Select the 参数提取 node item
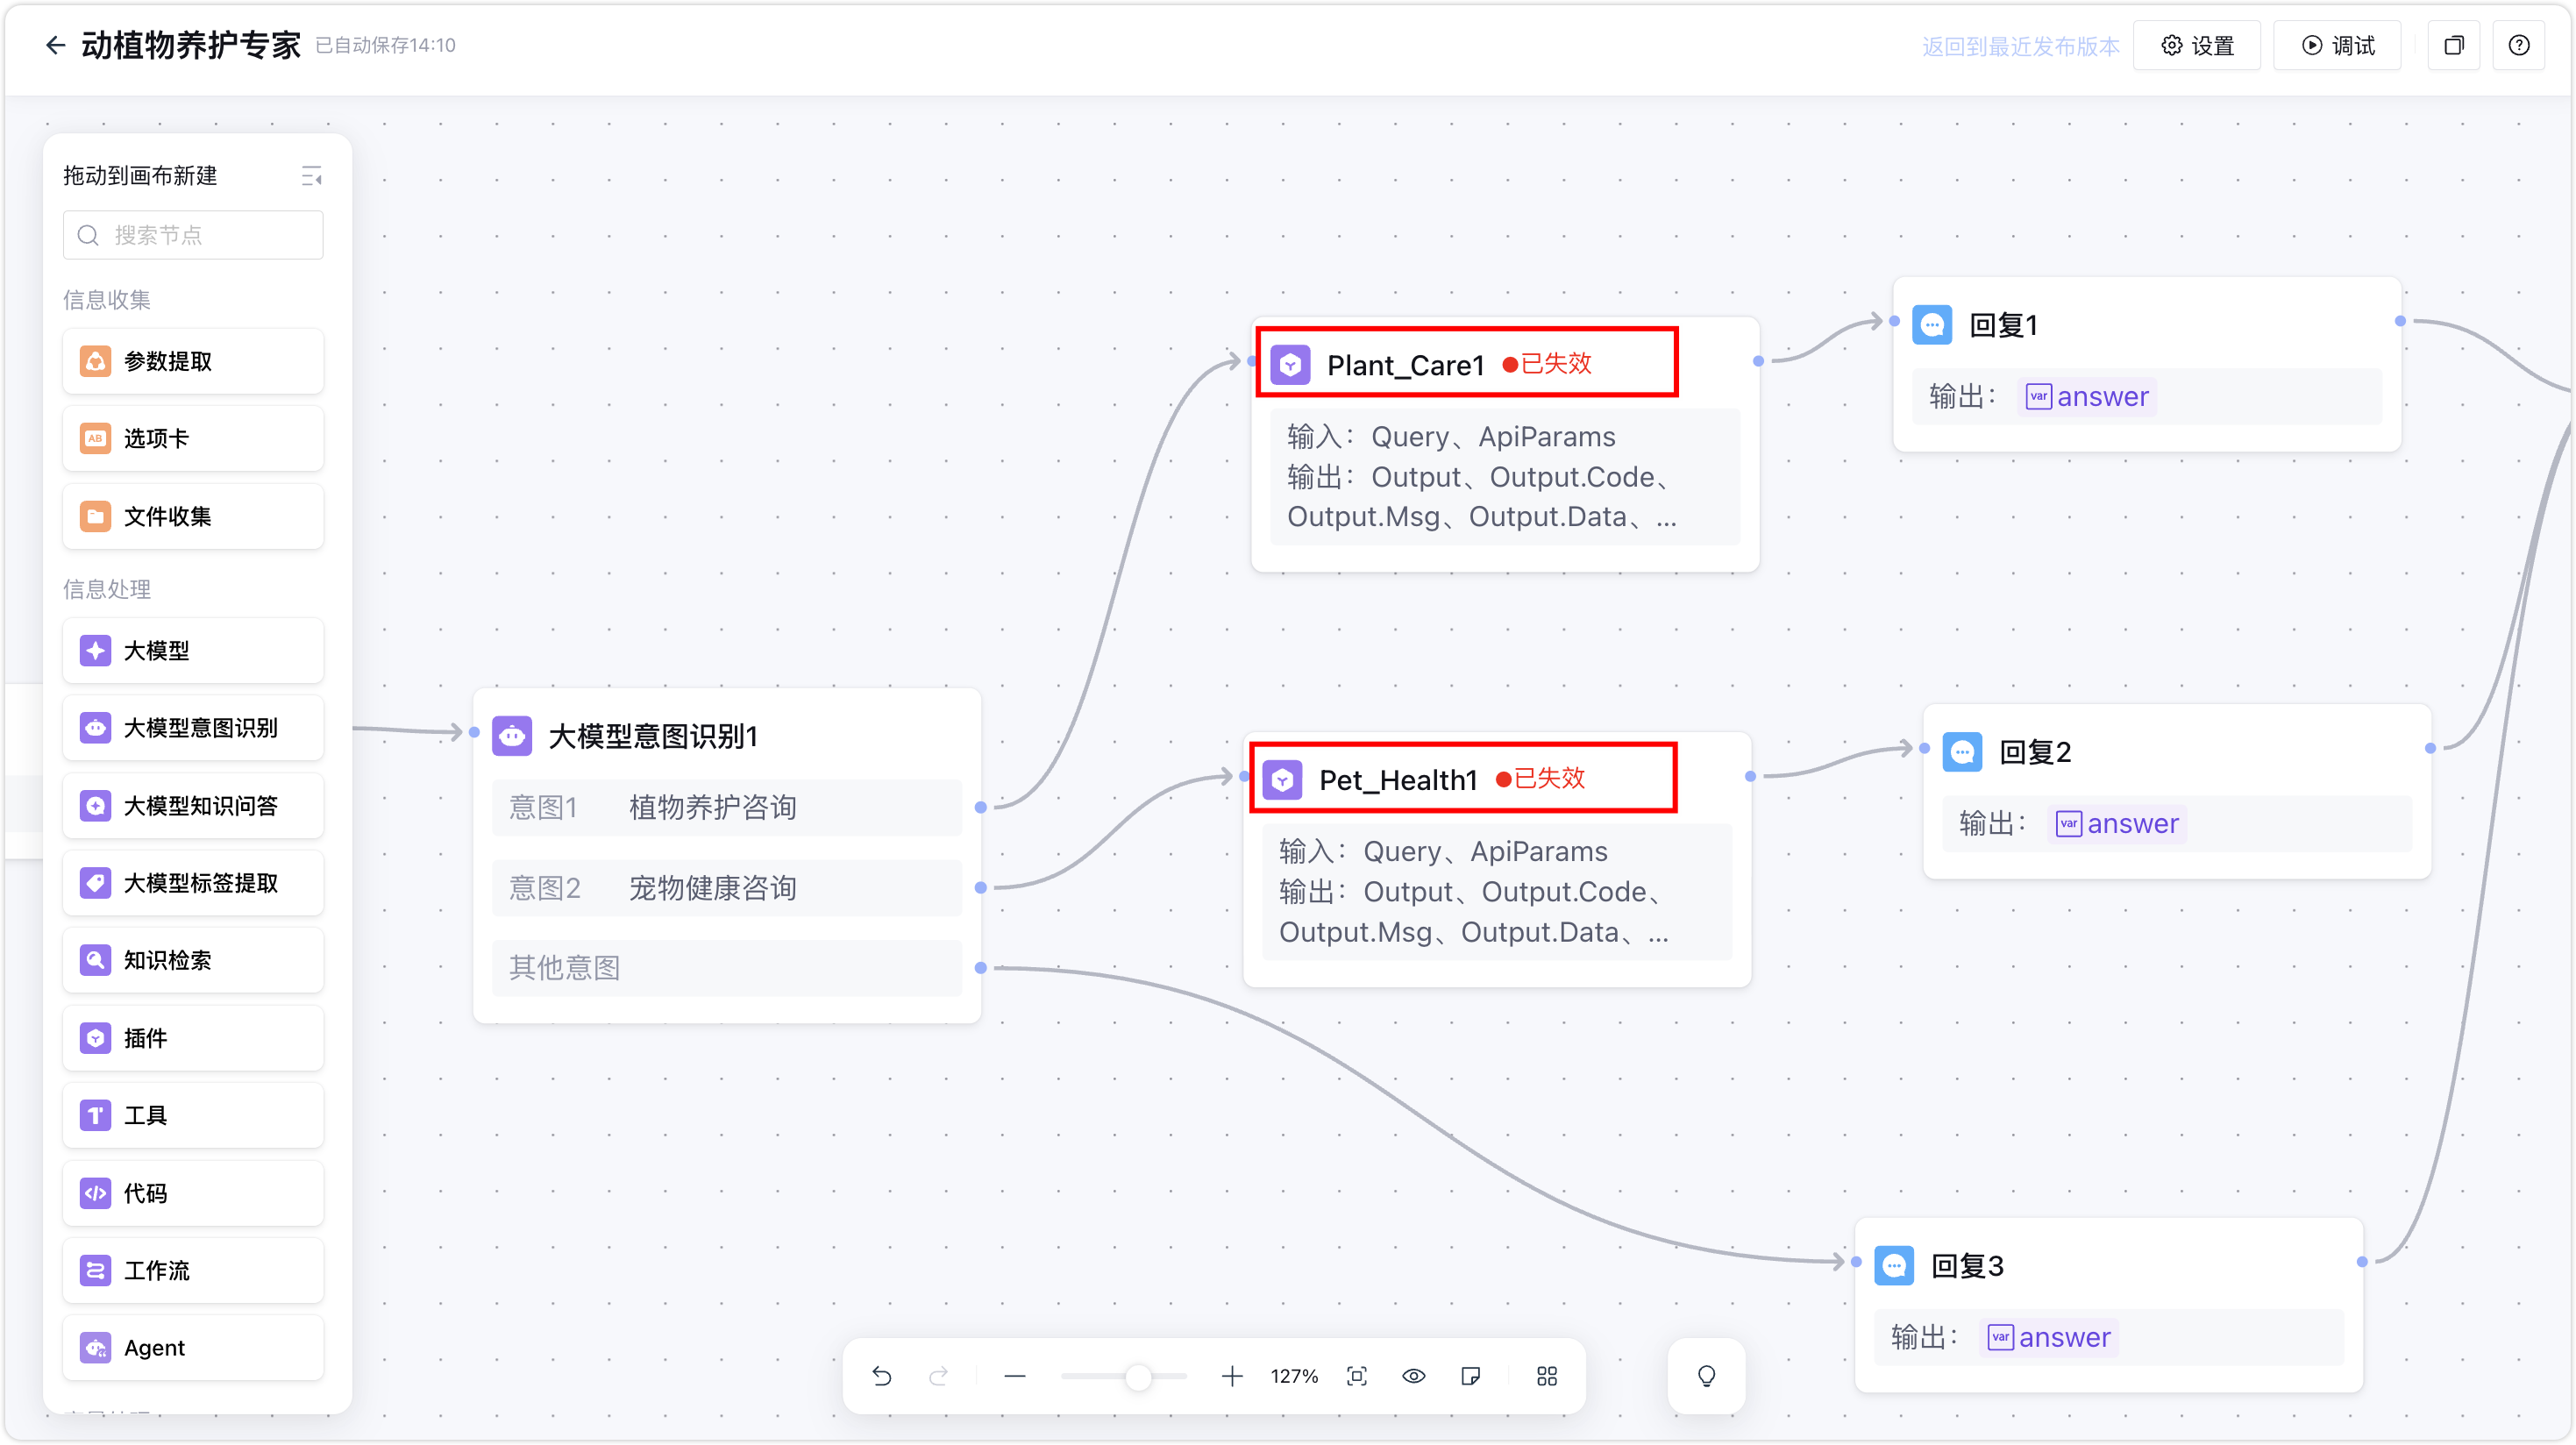This screenshot has width=2576, height=1445. (x=193, y=361)
